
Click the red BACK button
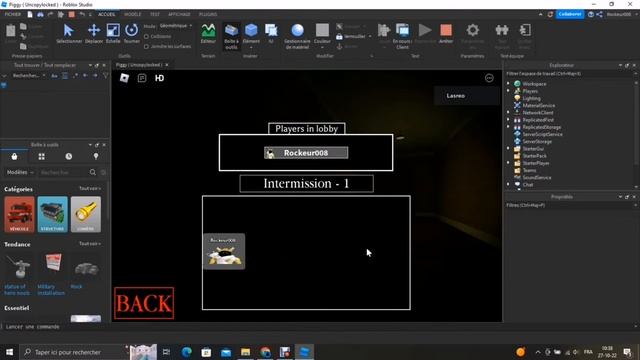(x=144, y=303)
